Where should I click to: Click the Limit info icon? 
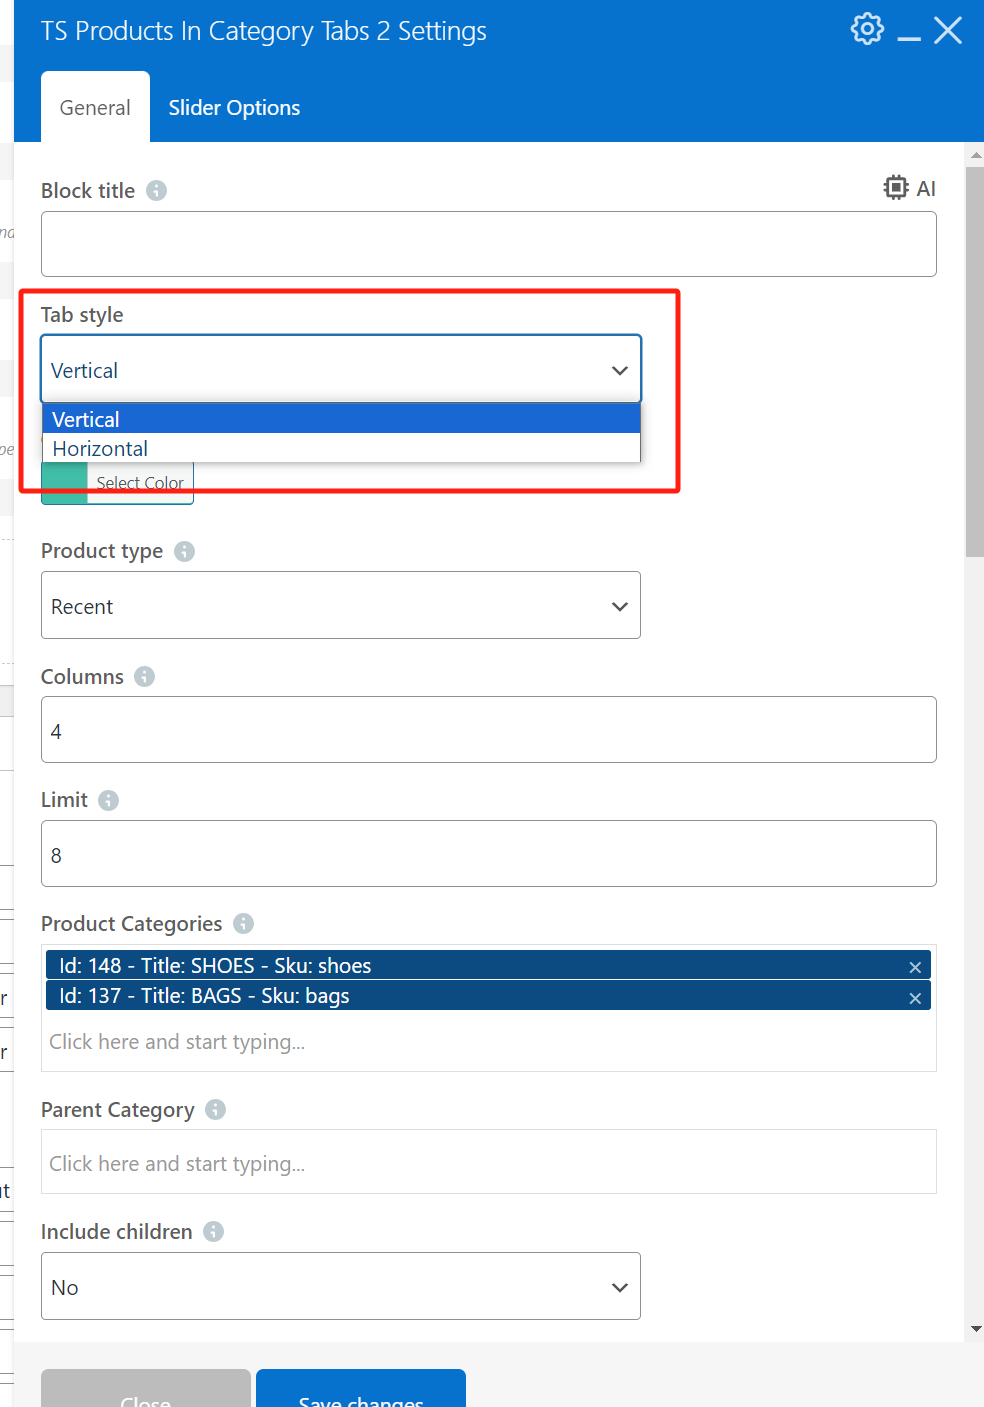108,800
